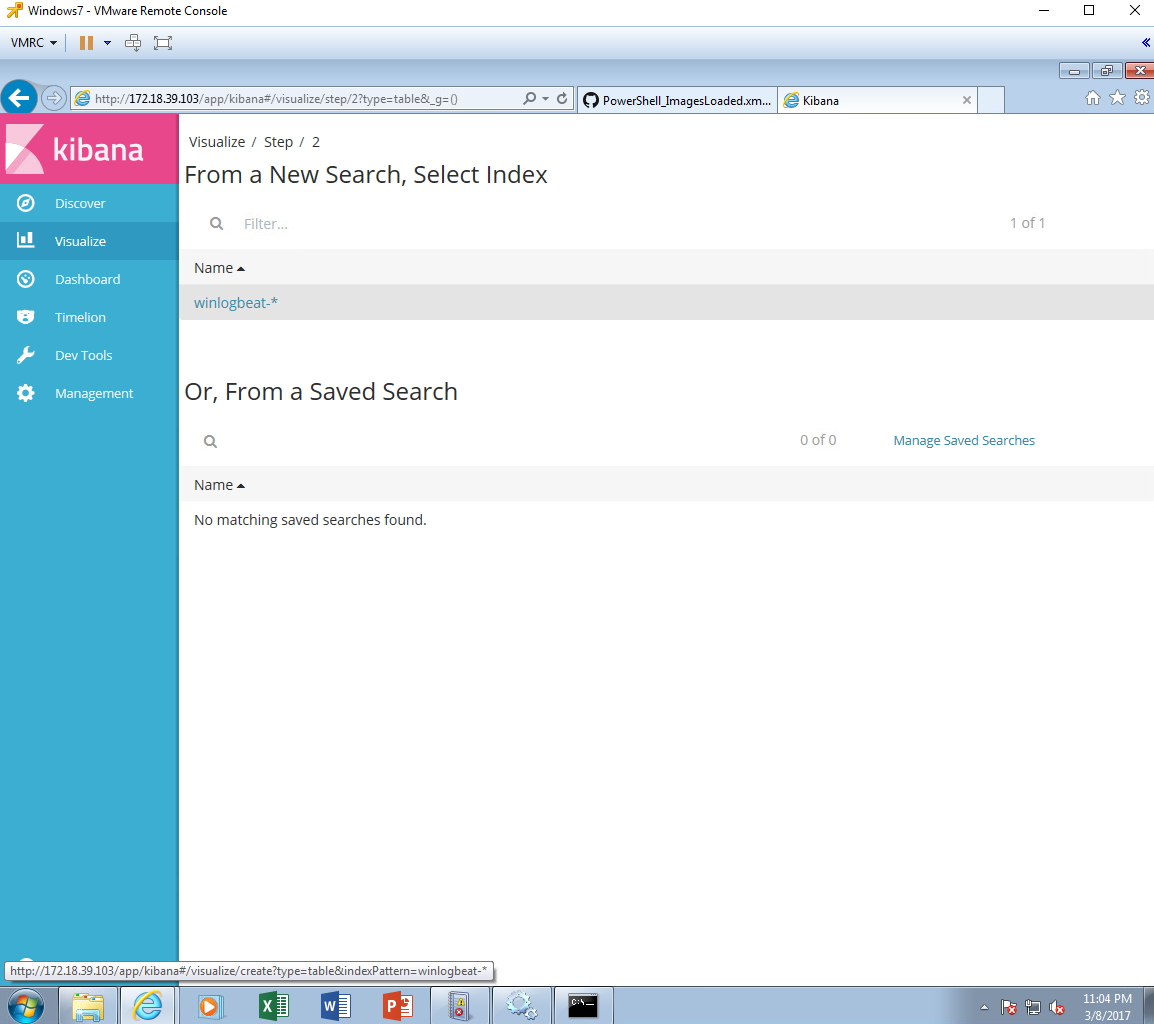Image resolution: width=1154 pixels, height=1024 pixels.
Task: Click the Discover compass icon
Action: (x=26, y=203)
